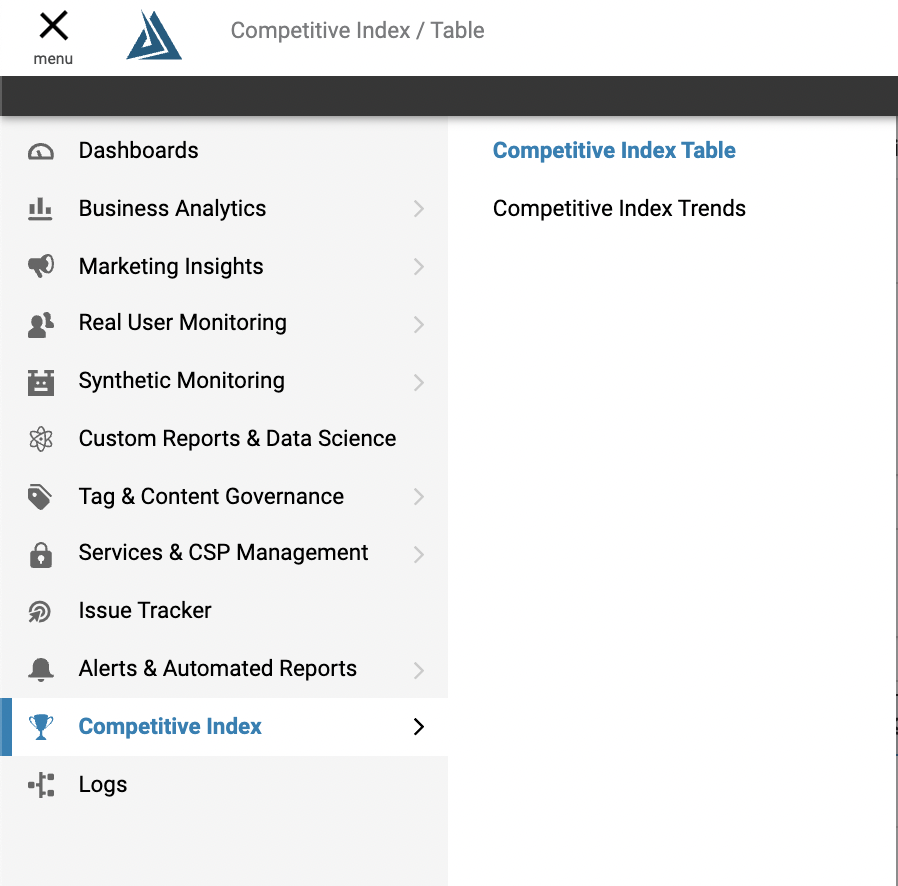
Task: Click the Competitive Index trophy icon
Action: pyautogui.click(x=41, y=727)
